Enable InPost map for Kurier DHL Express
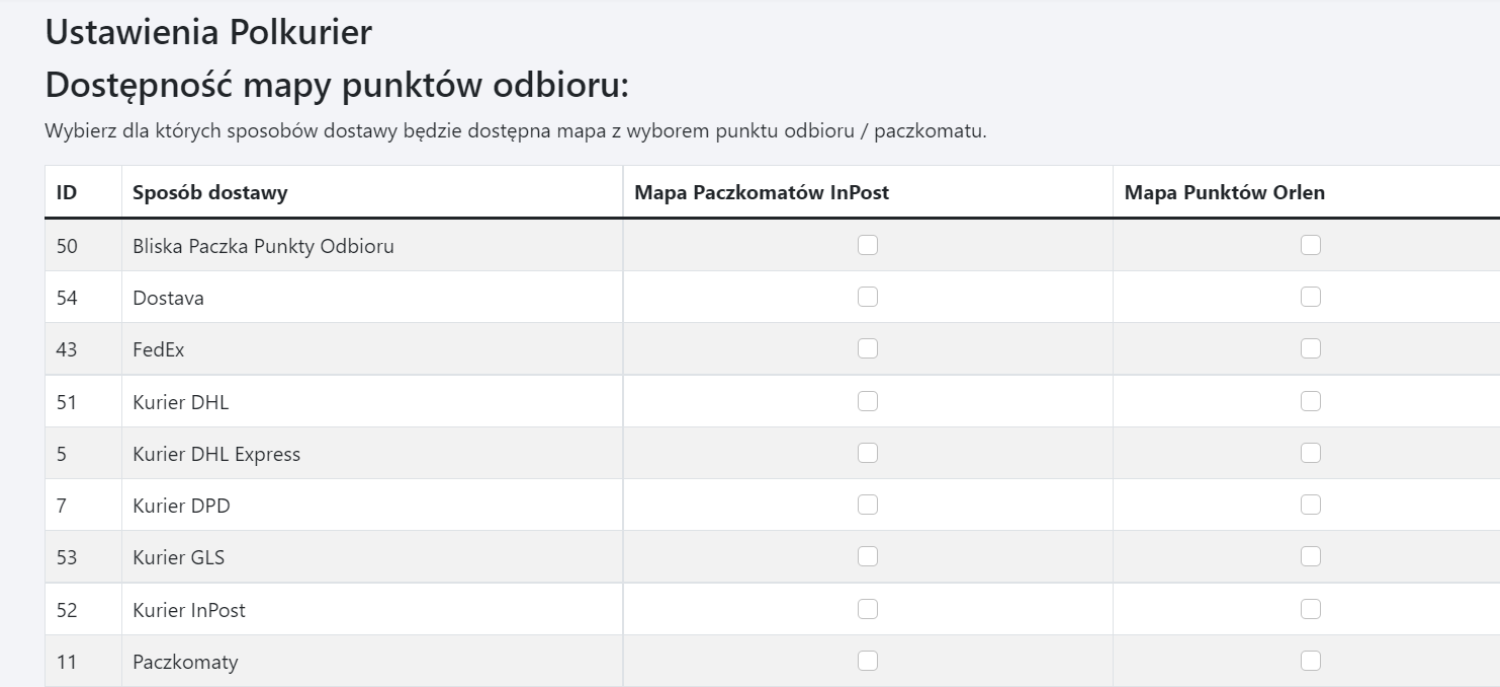Image resolution: width=1500 pixels, height=687 pixels. pyautogui.click(x=868, y=452)
